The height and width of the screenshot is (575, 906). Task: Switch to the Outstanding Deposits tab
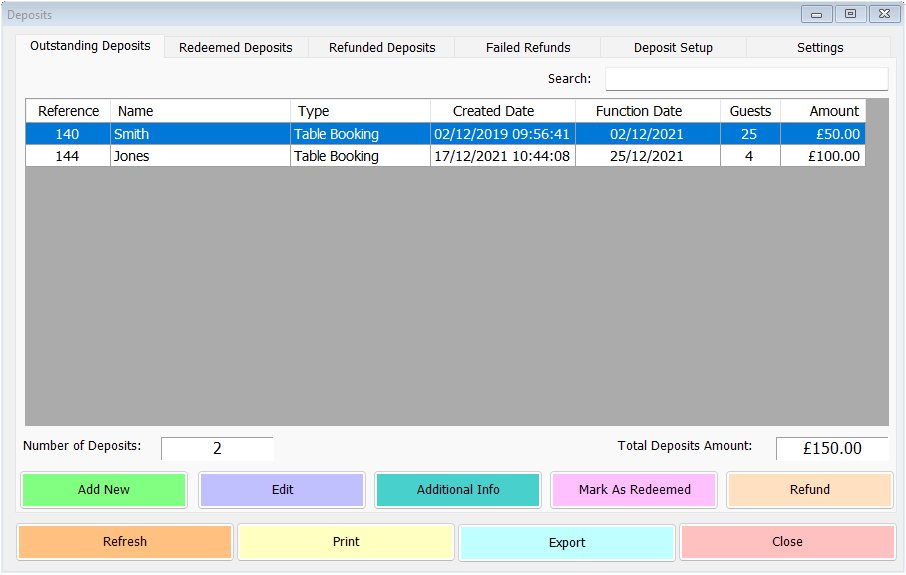pos(90,46)
